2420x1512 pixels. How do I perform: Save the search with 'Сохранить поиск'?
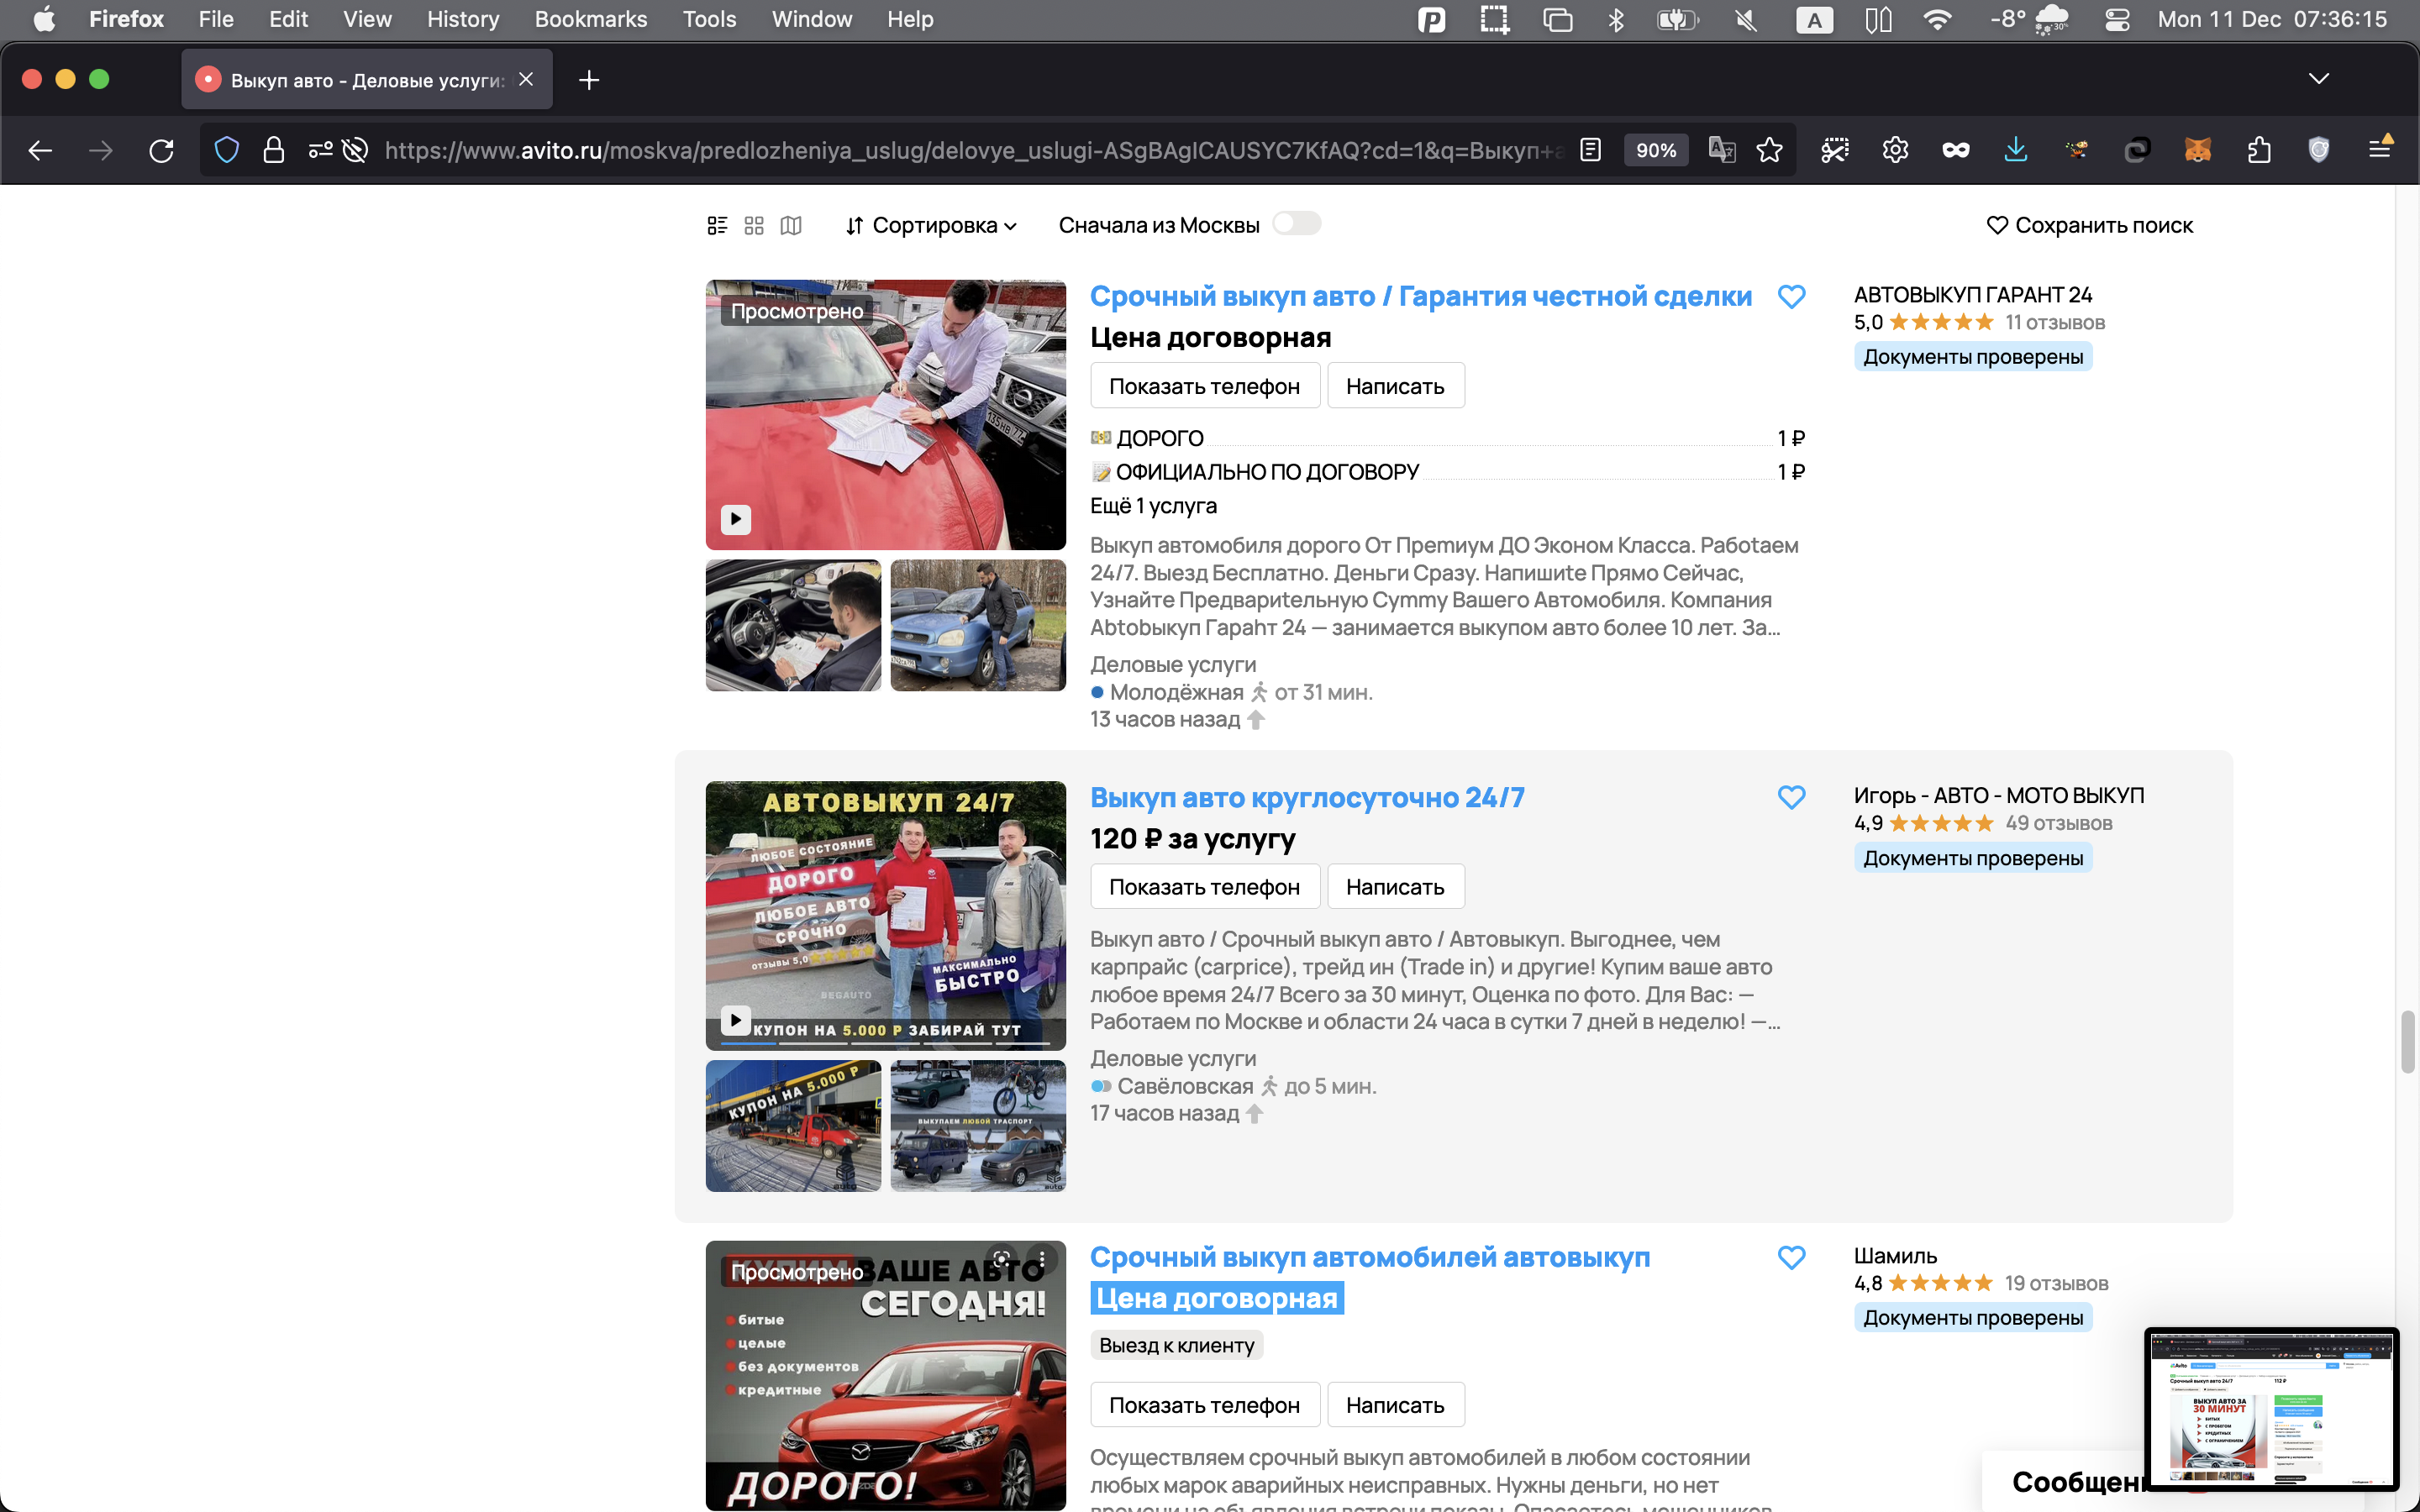click(x=2089, y=225)
